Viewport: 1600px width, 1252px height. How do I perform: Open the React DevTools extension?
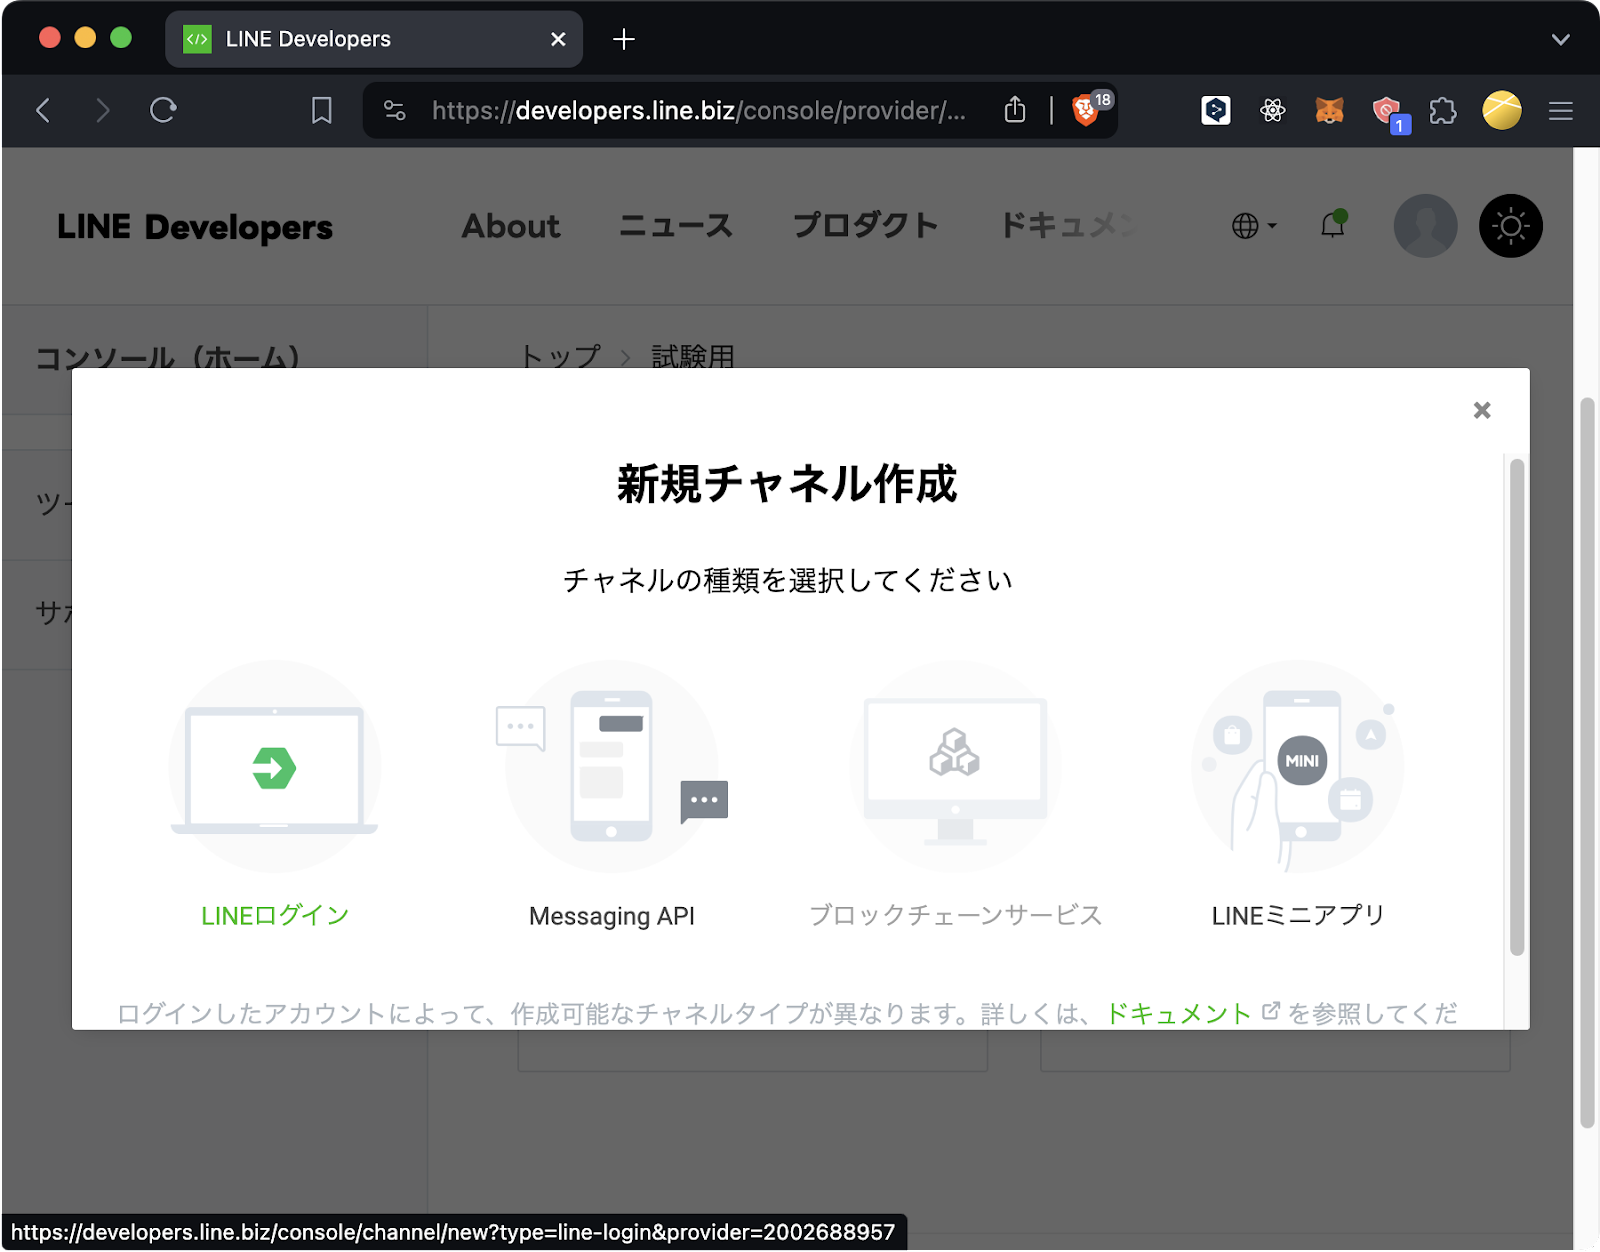pos(1273,110)
